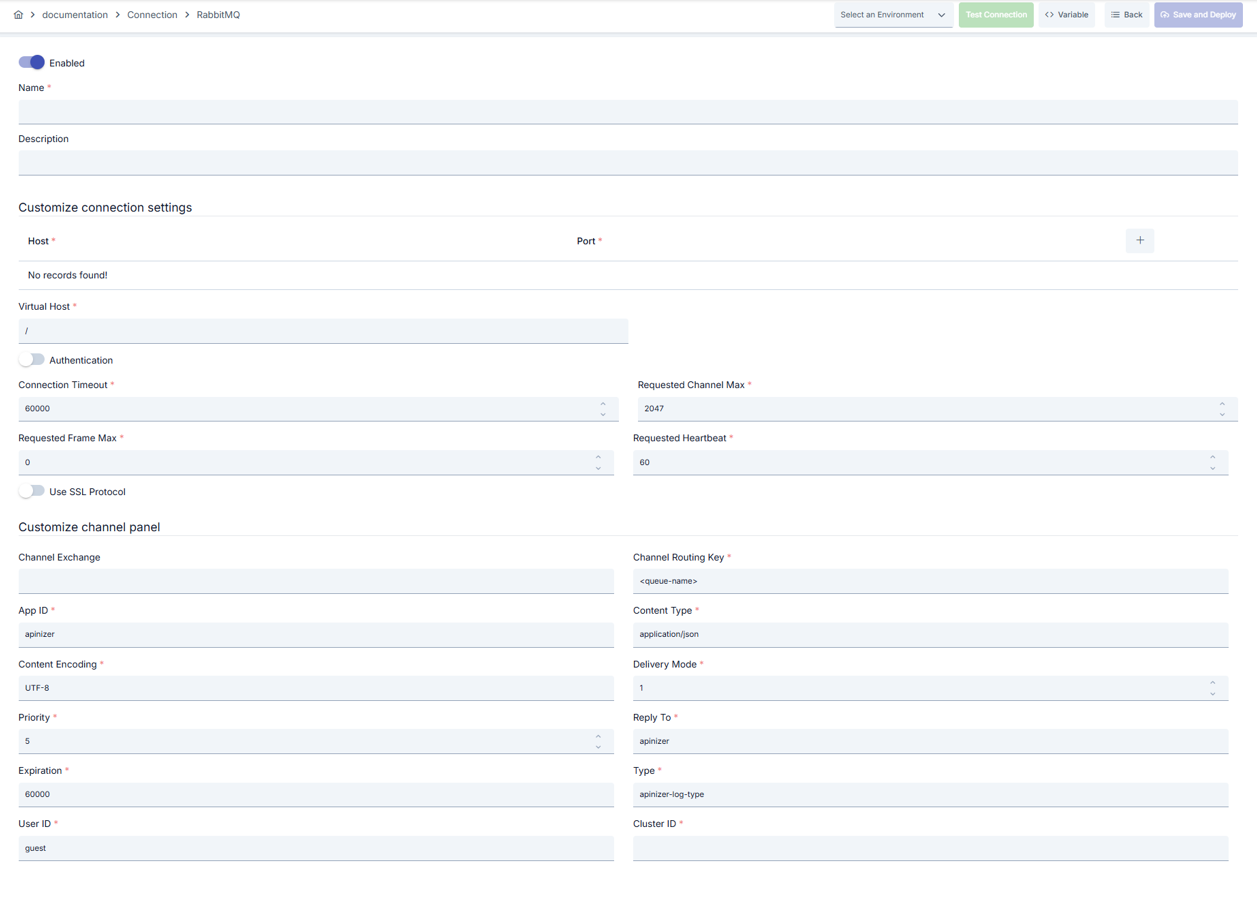Decrease Requested Heartbeat value
Image resolution: width=1257 pixels, height=898 pixels.
[1212, 467]
